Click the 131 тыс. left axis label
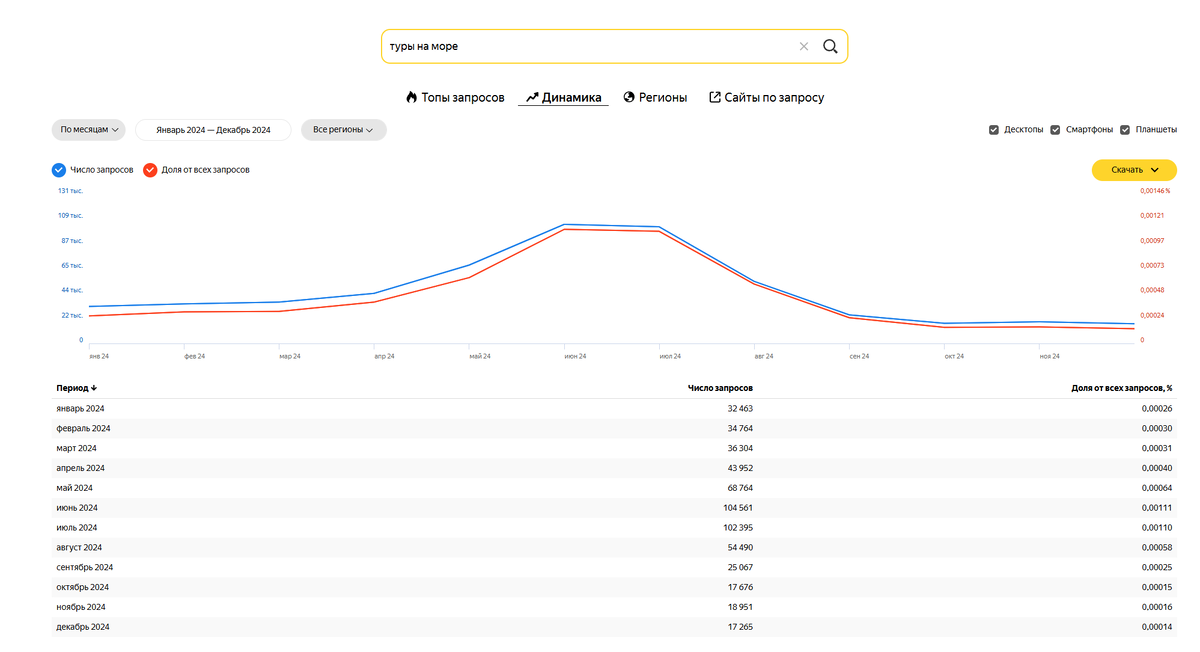The image size is (1200, 652). [70, 191]
